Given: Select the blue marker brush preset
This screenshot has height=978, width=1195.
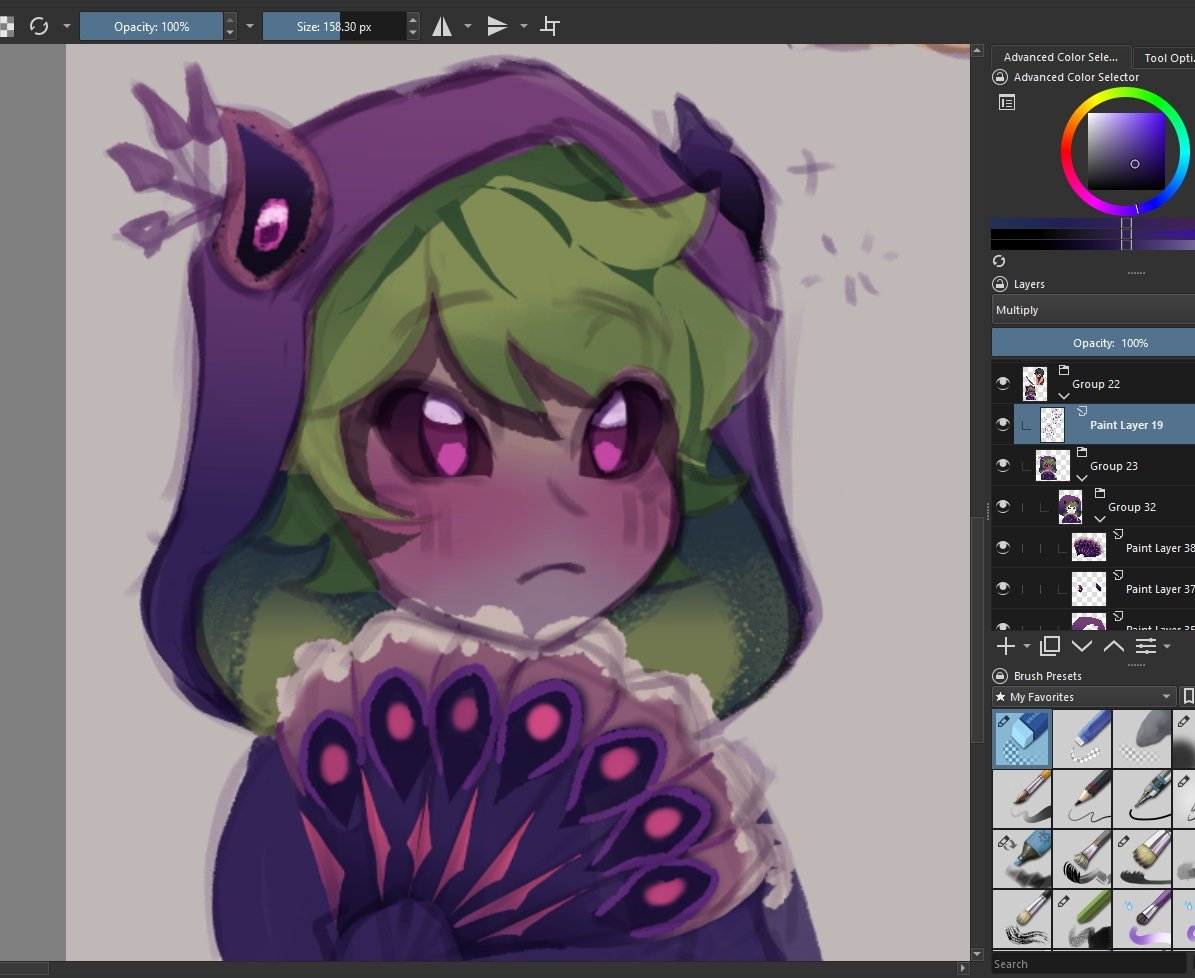Looking at the screenshot, I should (x=1022, y=858).
